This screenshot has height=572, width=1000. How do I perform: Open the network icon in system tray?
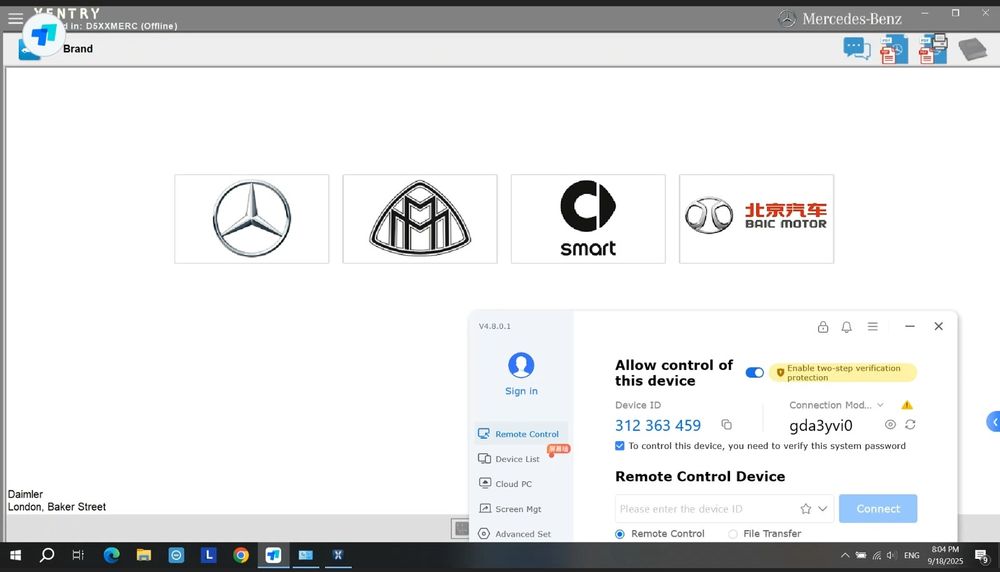pos(876,555)
